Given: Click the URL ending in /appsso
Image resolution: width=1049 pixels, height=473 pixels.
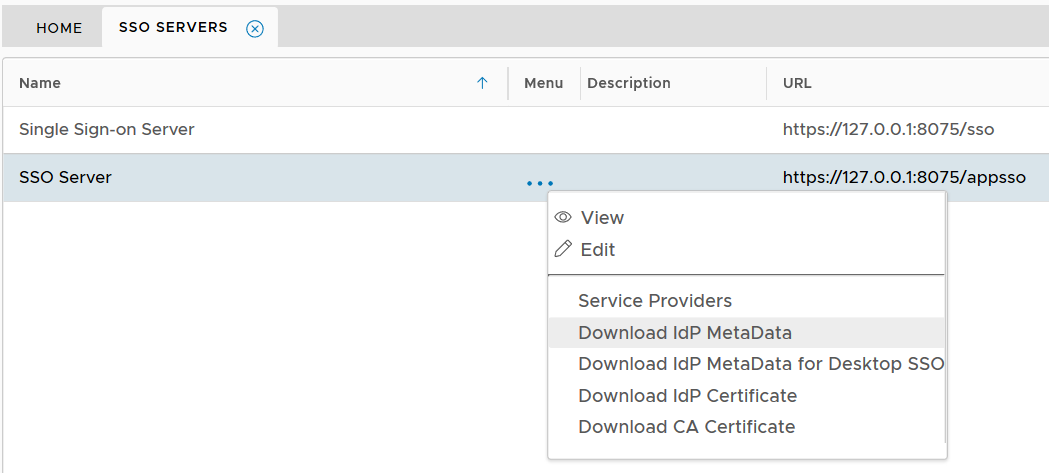Looking at the screenshot, I should [x=904, y=178].
